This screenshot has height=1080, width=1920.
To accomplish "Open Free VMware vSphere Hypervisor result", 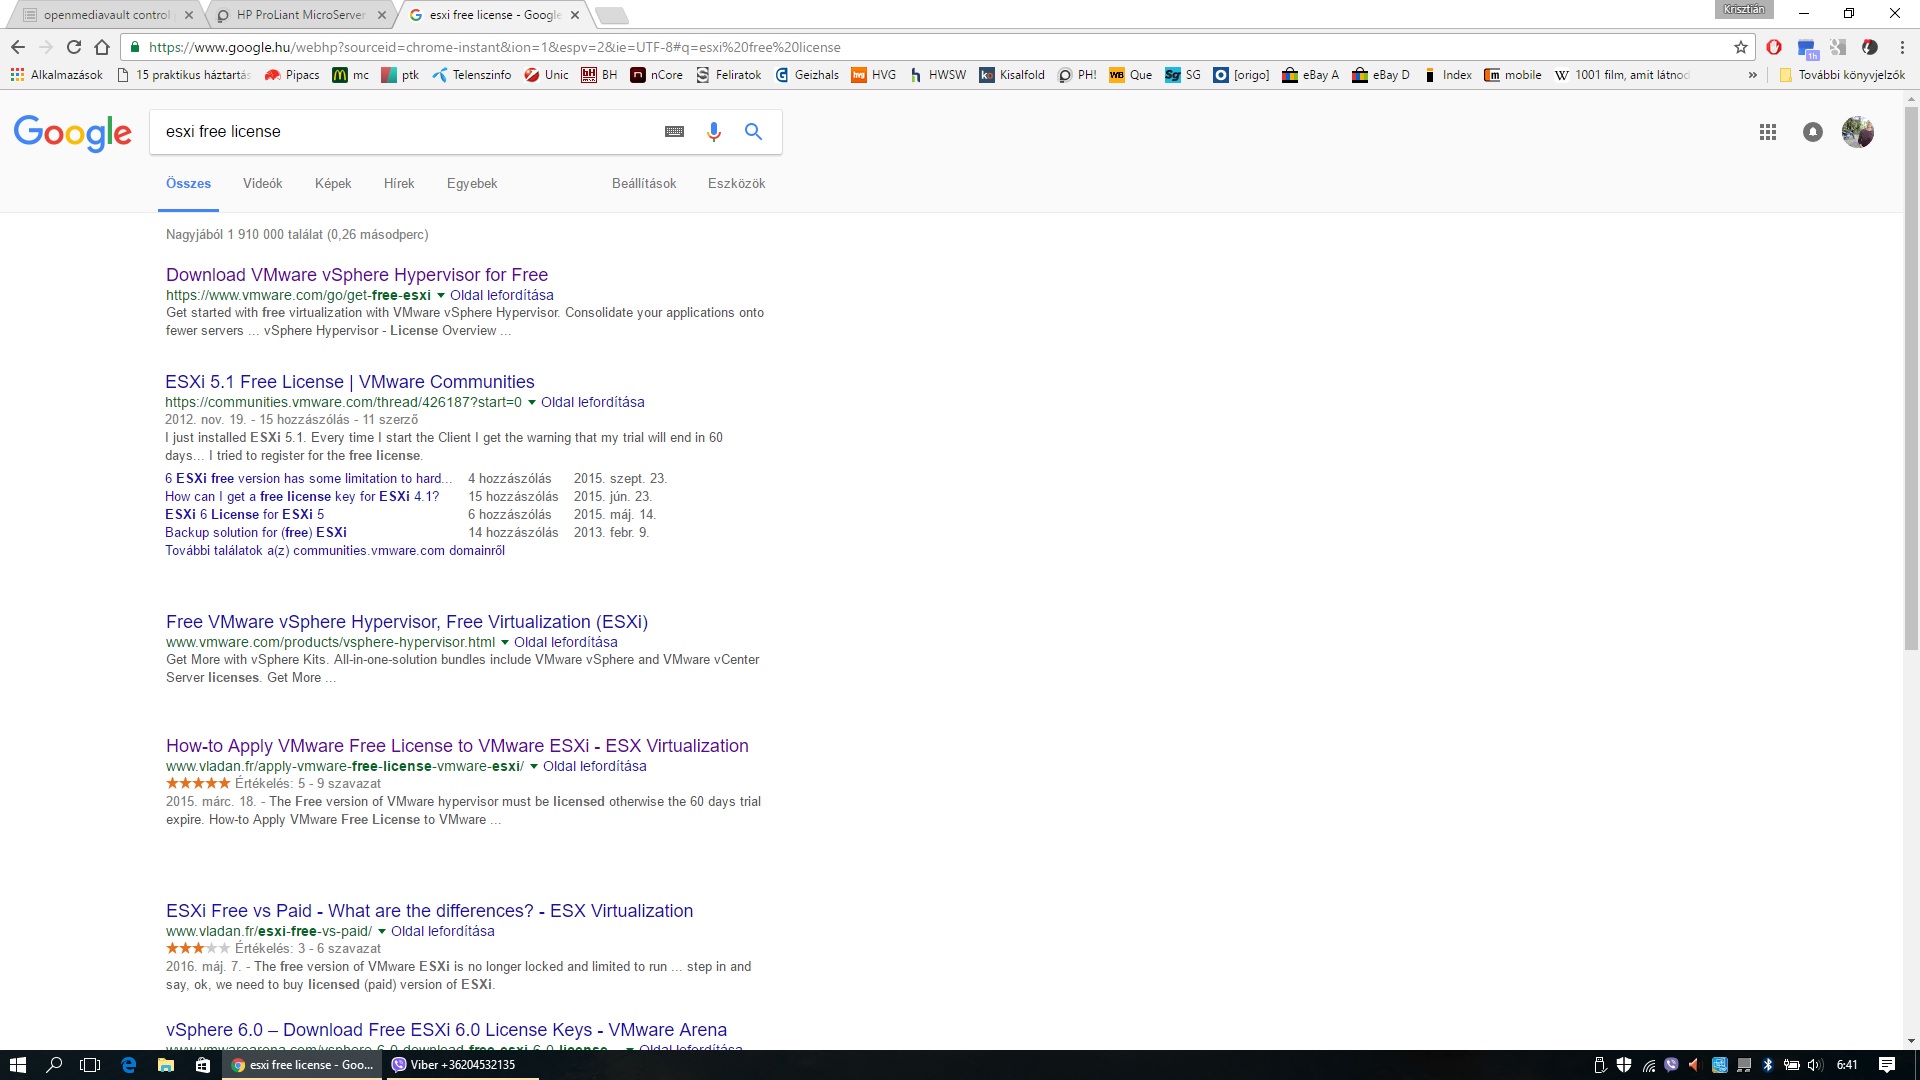I will coord(407,622).
